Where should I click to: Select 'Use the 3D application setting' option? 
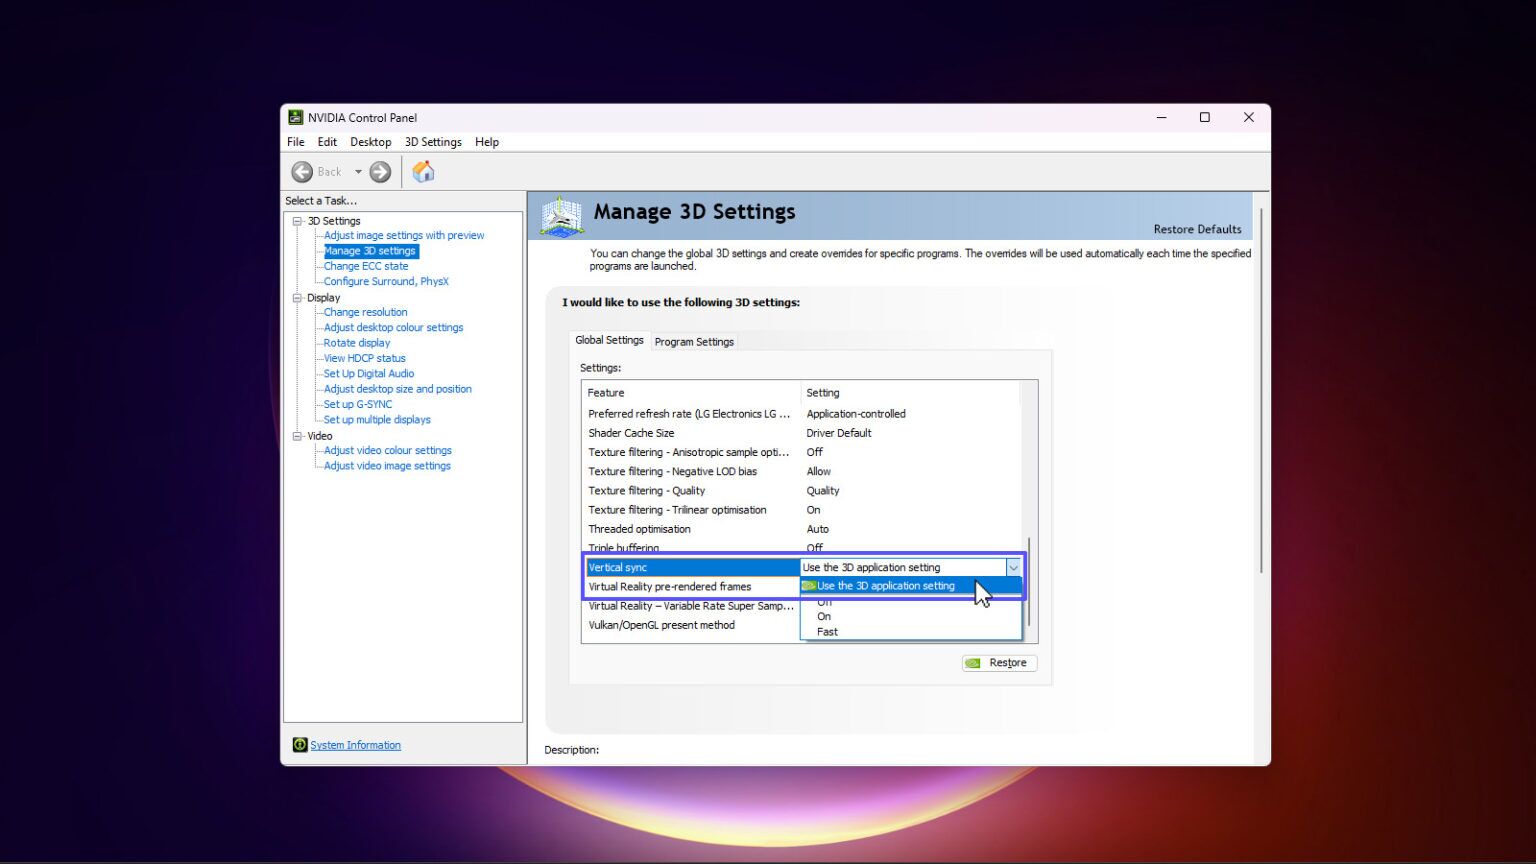pos(885,586)
